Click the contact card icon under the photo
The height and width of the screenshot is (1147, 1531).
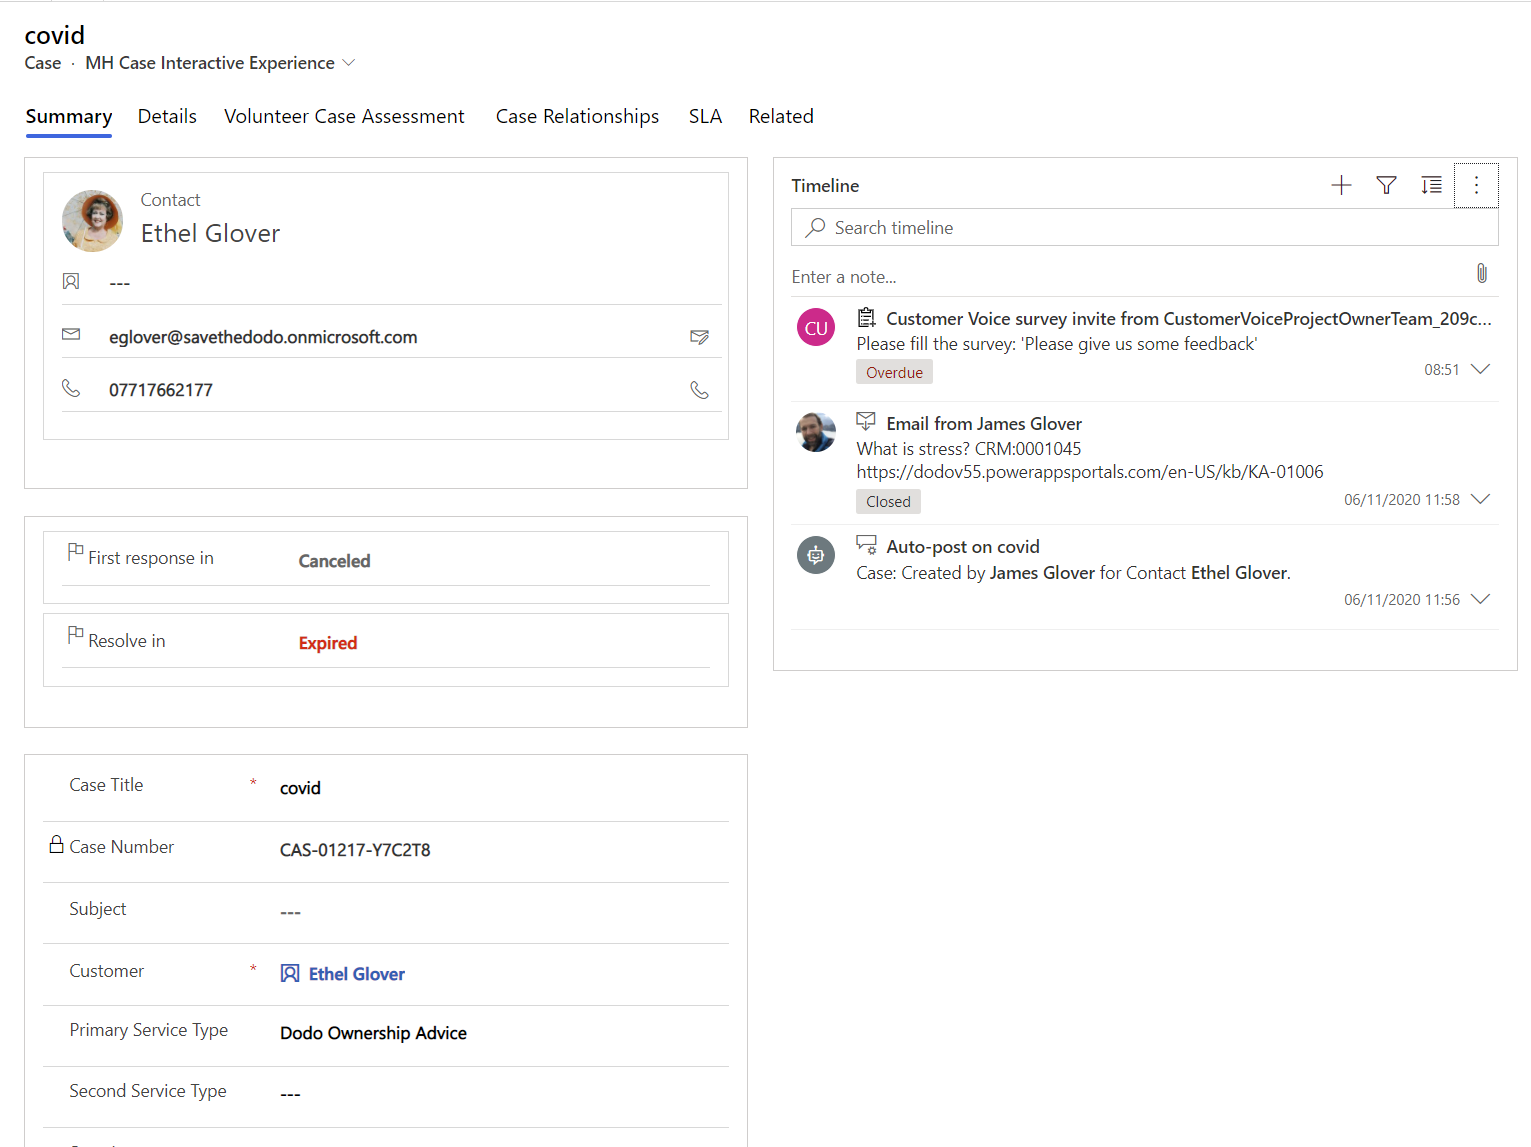click(x=71, y=281)
